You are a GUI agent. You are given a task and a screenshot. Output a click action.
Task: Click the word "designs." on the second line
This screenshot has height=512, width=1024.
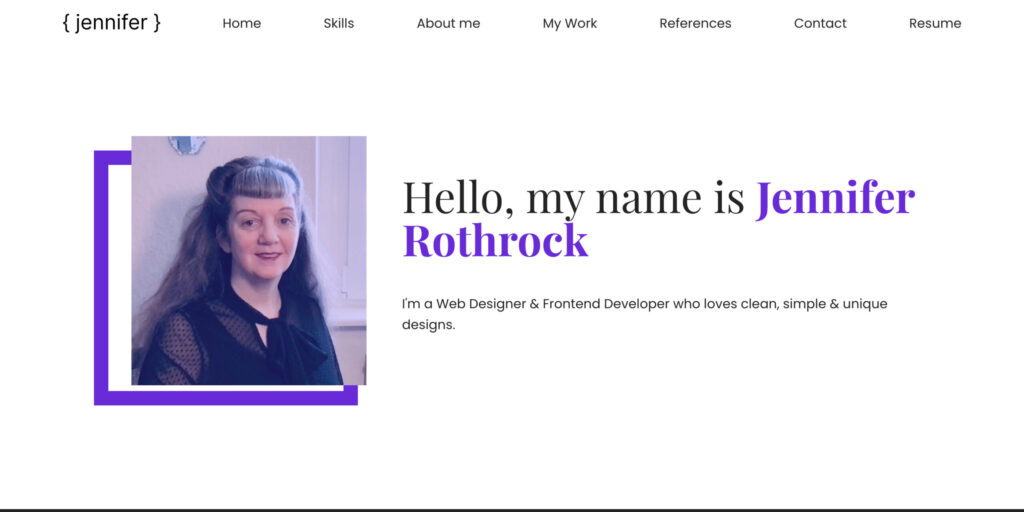428,325
